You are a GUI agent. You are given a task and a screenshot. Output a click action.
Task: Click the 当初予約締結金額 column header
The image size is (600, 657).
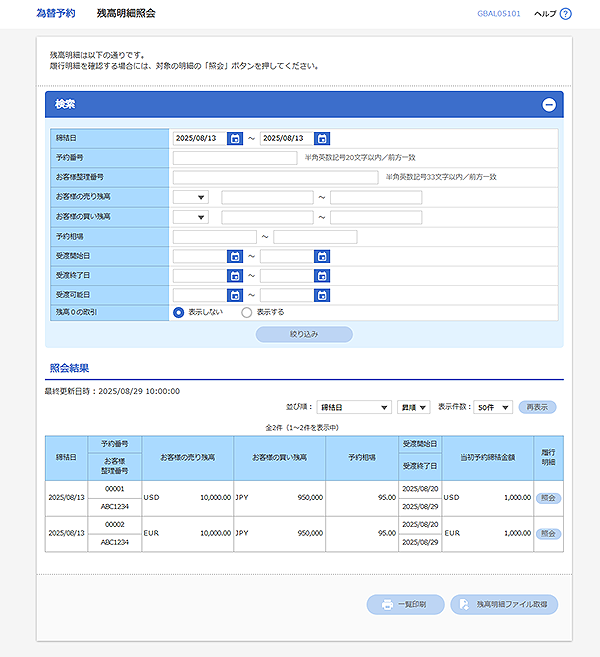pos(488,458)
